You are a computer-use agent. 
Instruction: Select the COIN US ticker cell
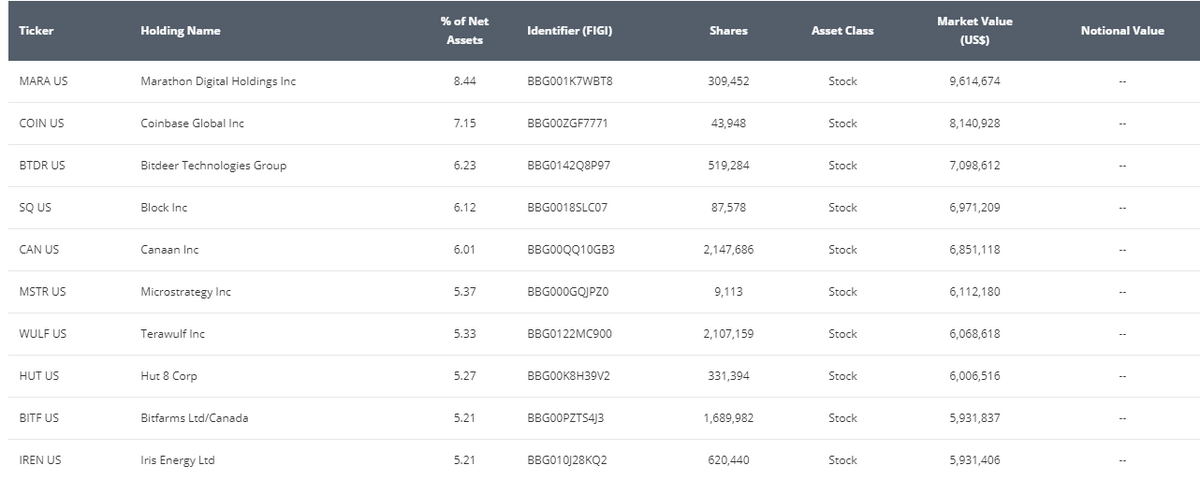[x=41, y=124]
